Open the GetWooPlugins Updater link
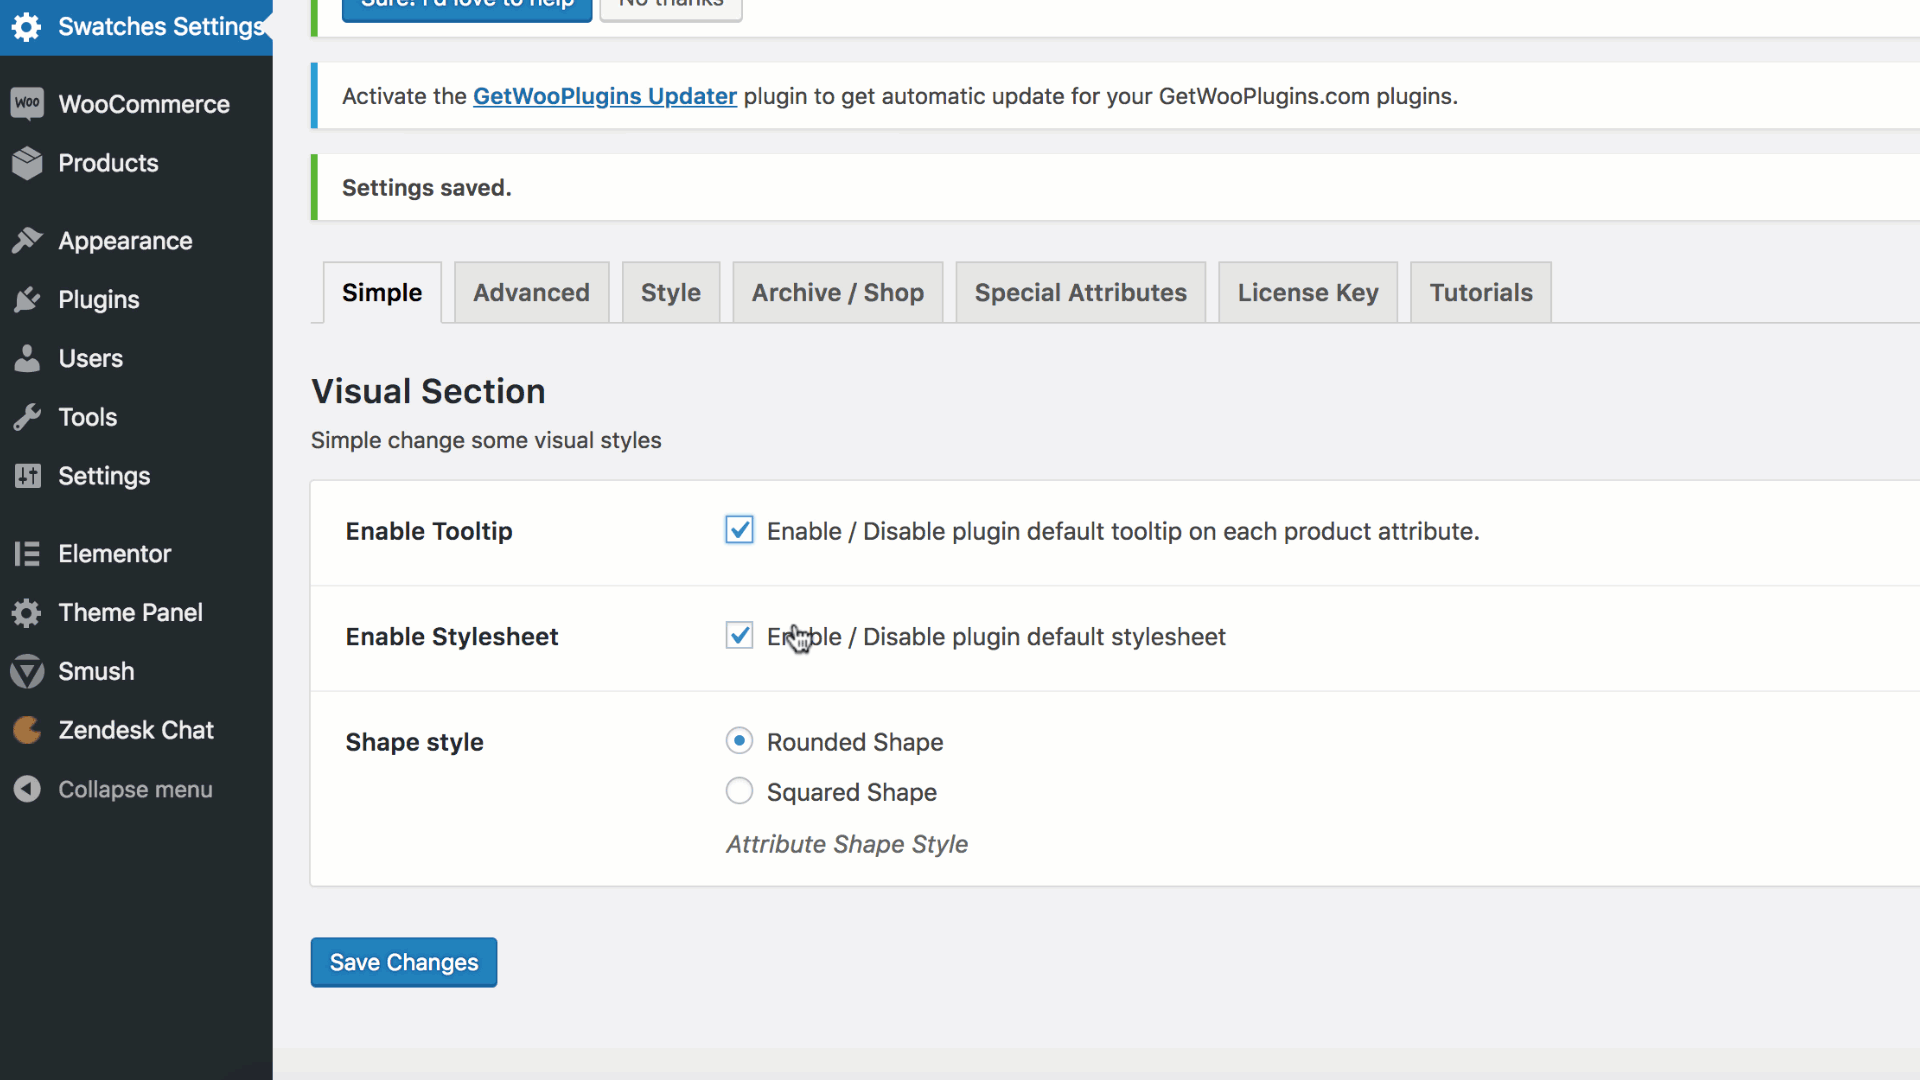The height and width of the screenshot is (1080, 1920). (x=604, y=96)
